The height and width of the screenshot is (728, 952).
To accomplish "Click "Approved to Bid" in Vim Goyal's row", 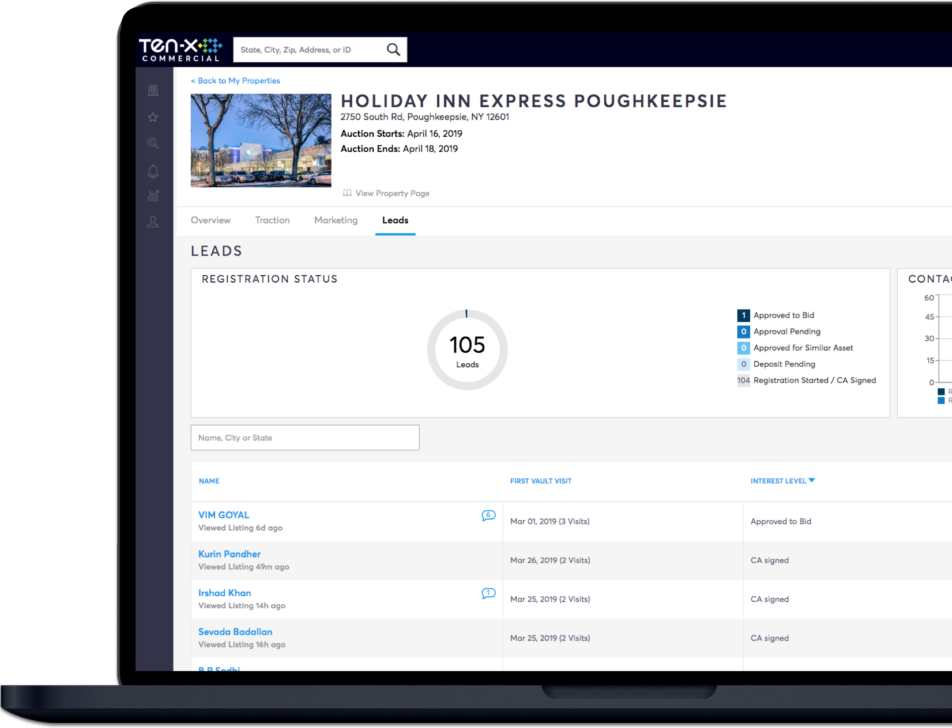I will point(781,522).
